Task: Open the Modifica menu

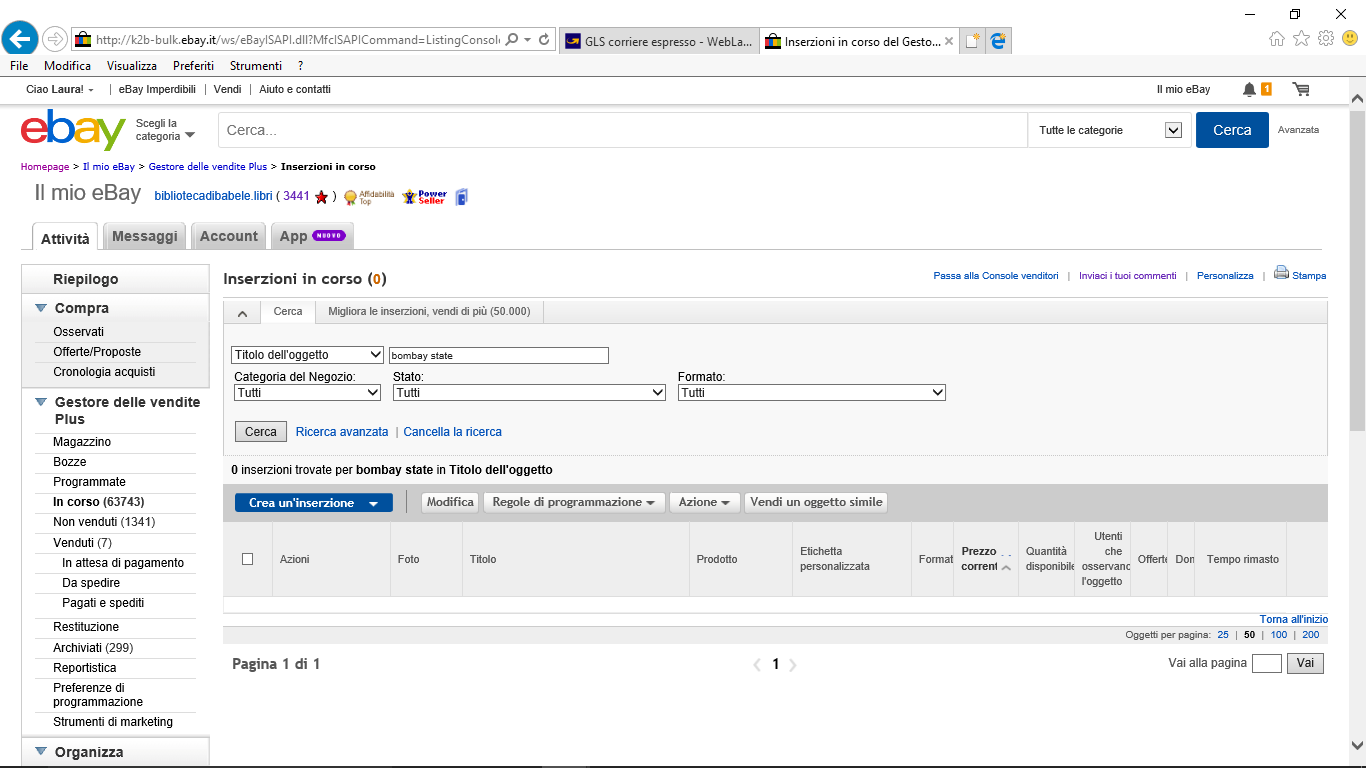Action: pos(67,66)
